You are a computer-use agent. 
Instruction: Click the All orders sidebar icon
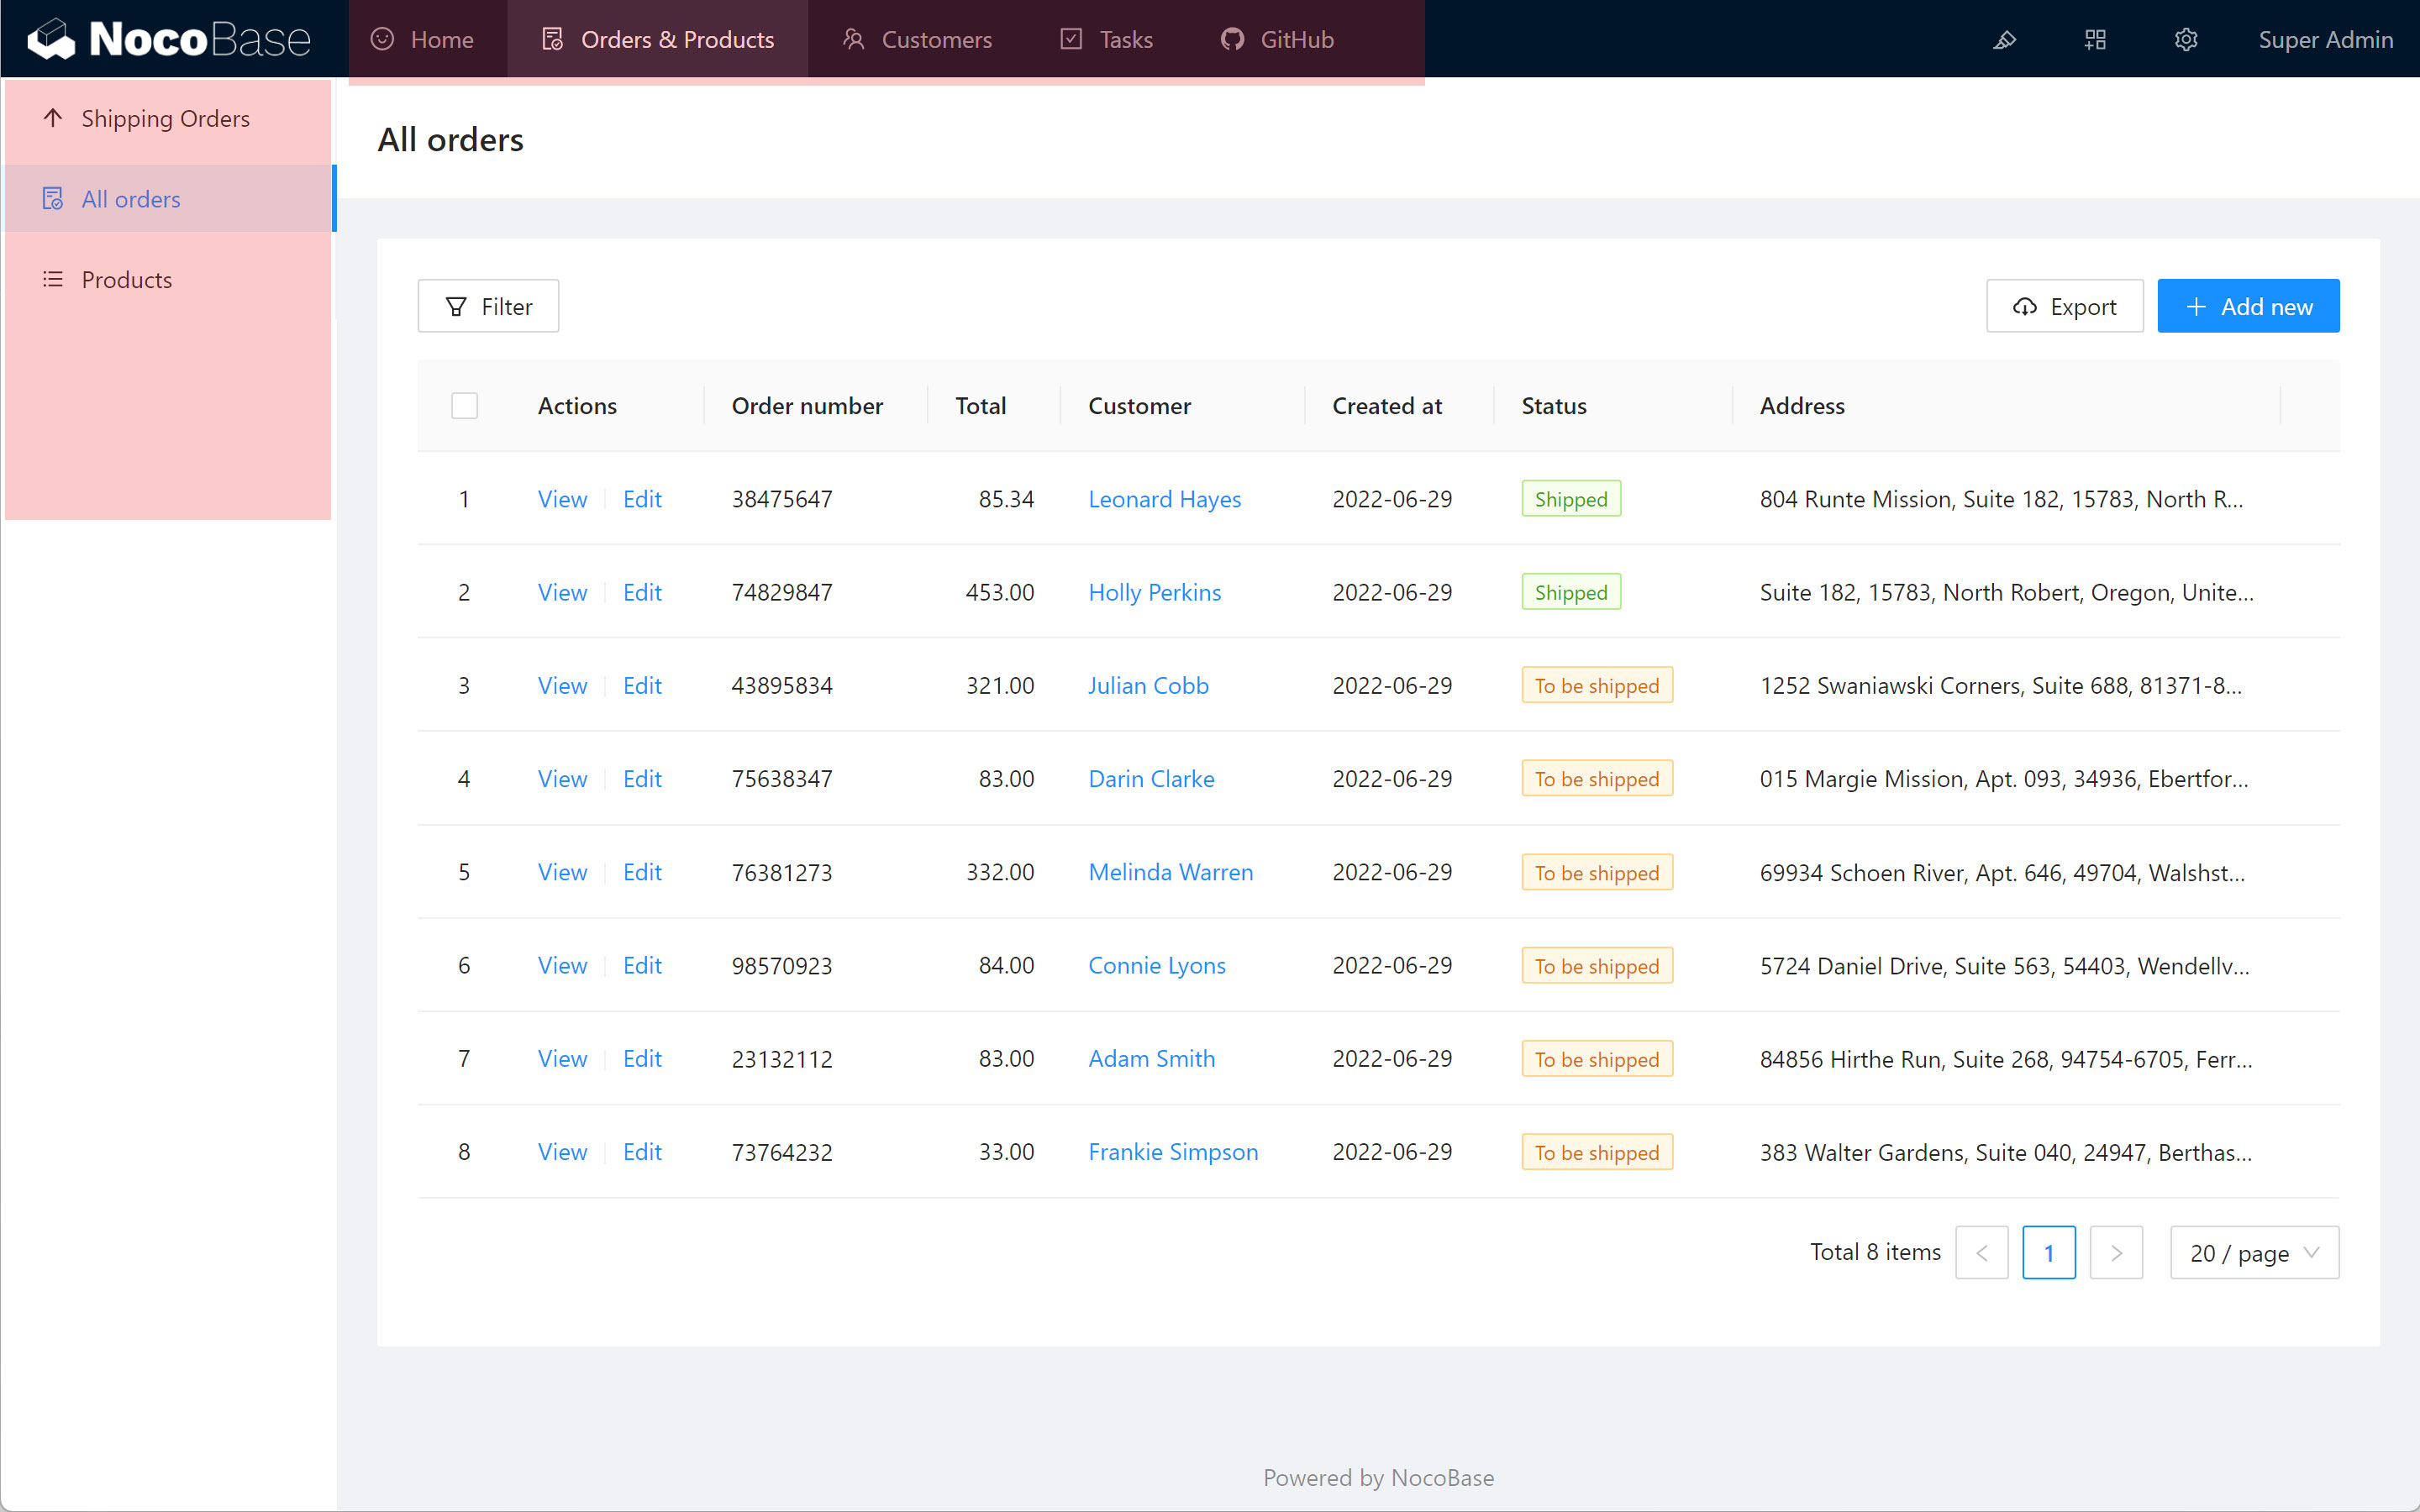coord(53,199)
